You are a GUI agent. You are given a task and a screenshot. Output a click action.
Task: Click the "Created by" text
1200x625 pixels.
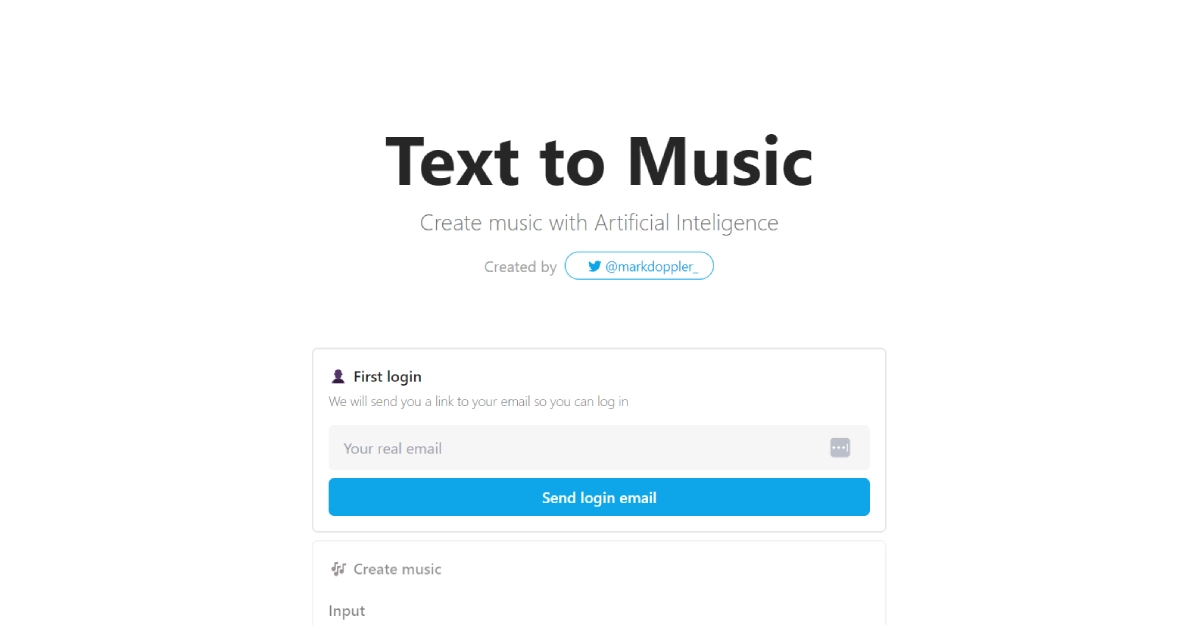coord(520,267)
